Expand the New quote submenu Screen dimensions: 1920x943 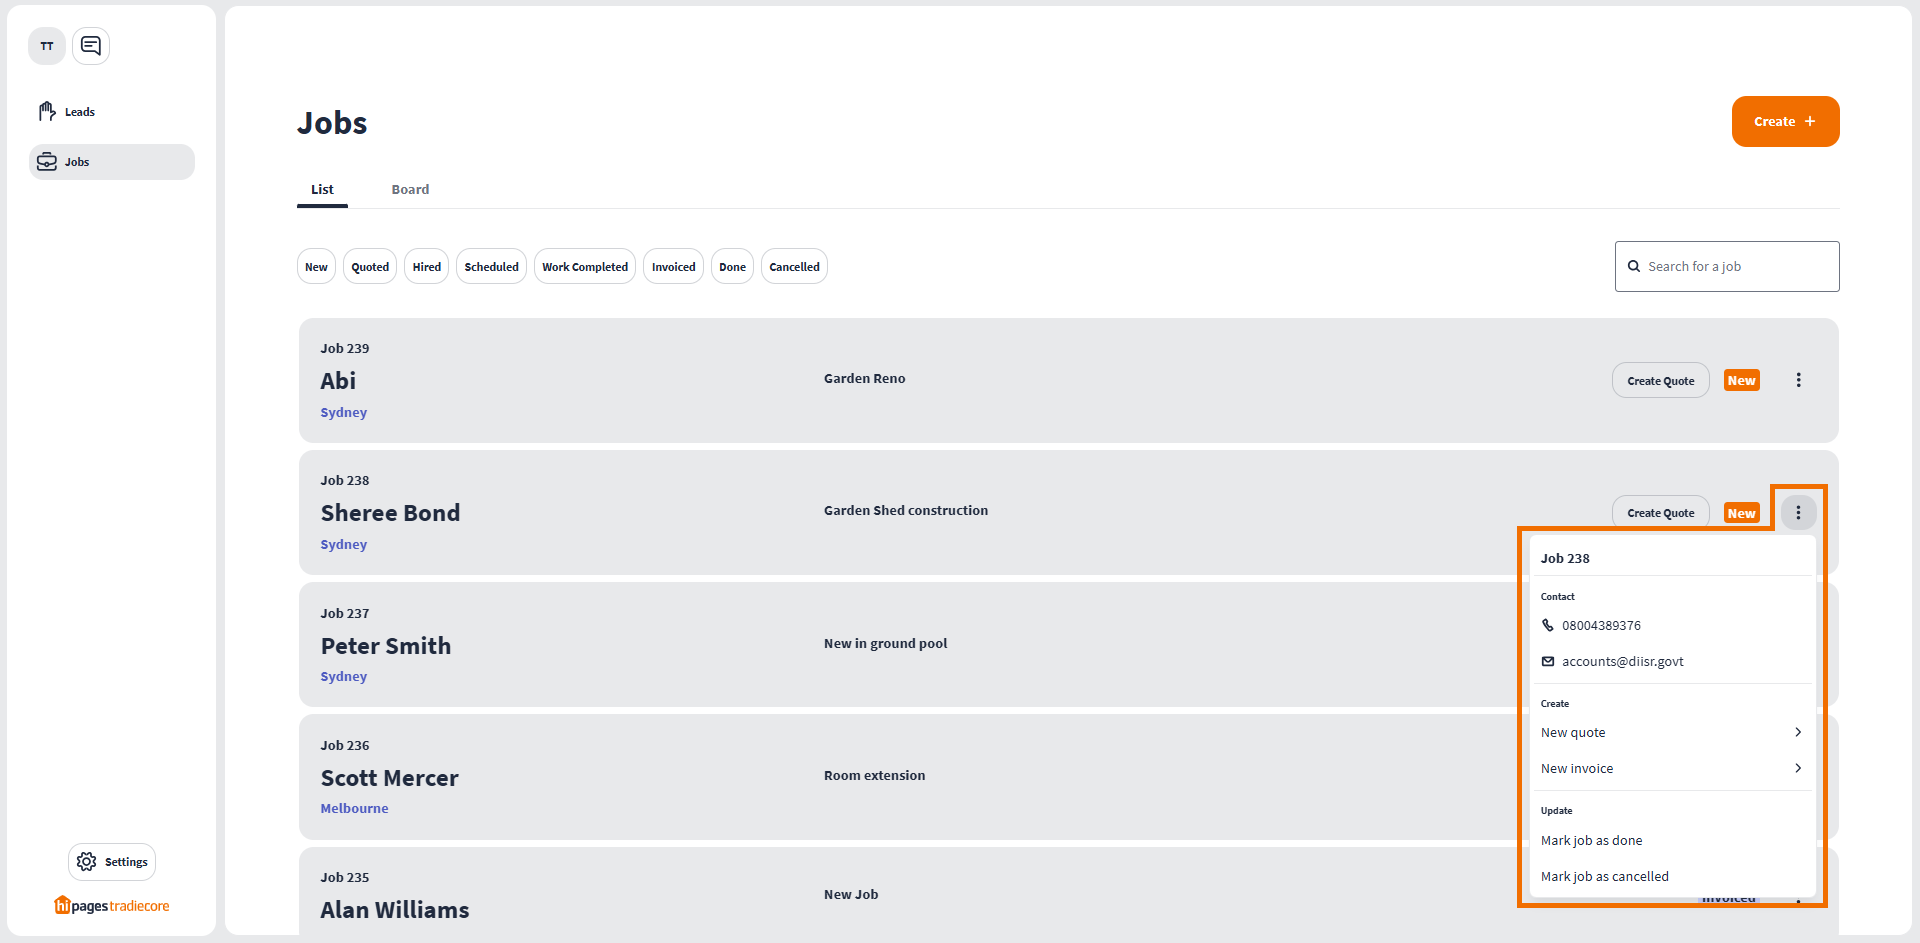pos(1671,733)
